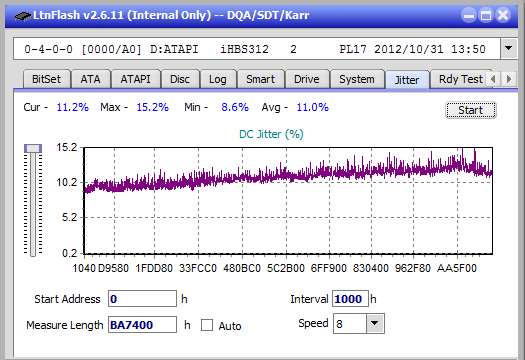Click the y-axis label 10.2
The height and width of the screenshot is (360, 525).
[x=67, y=183]
